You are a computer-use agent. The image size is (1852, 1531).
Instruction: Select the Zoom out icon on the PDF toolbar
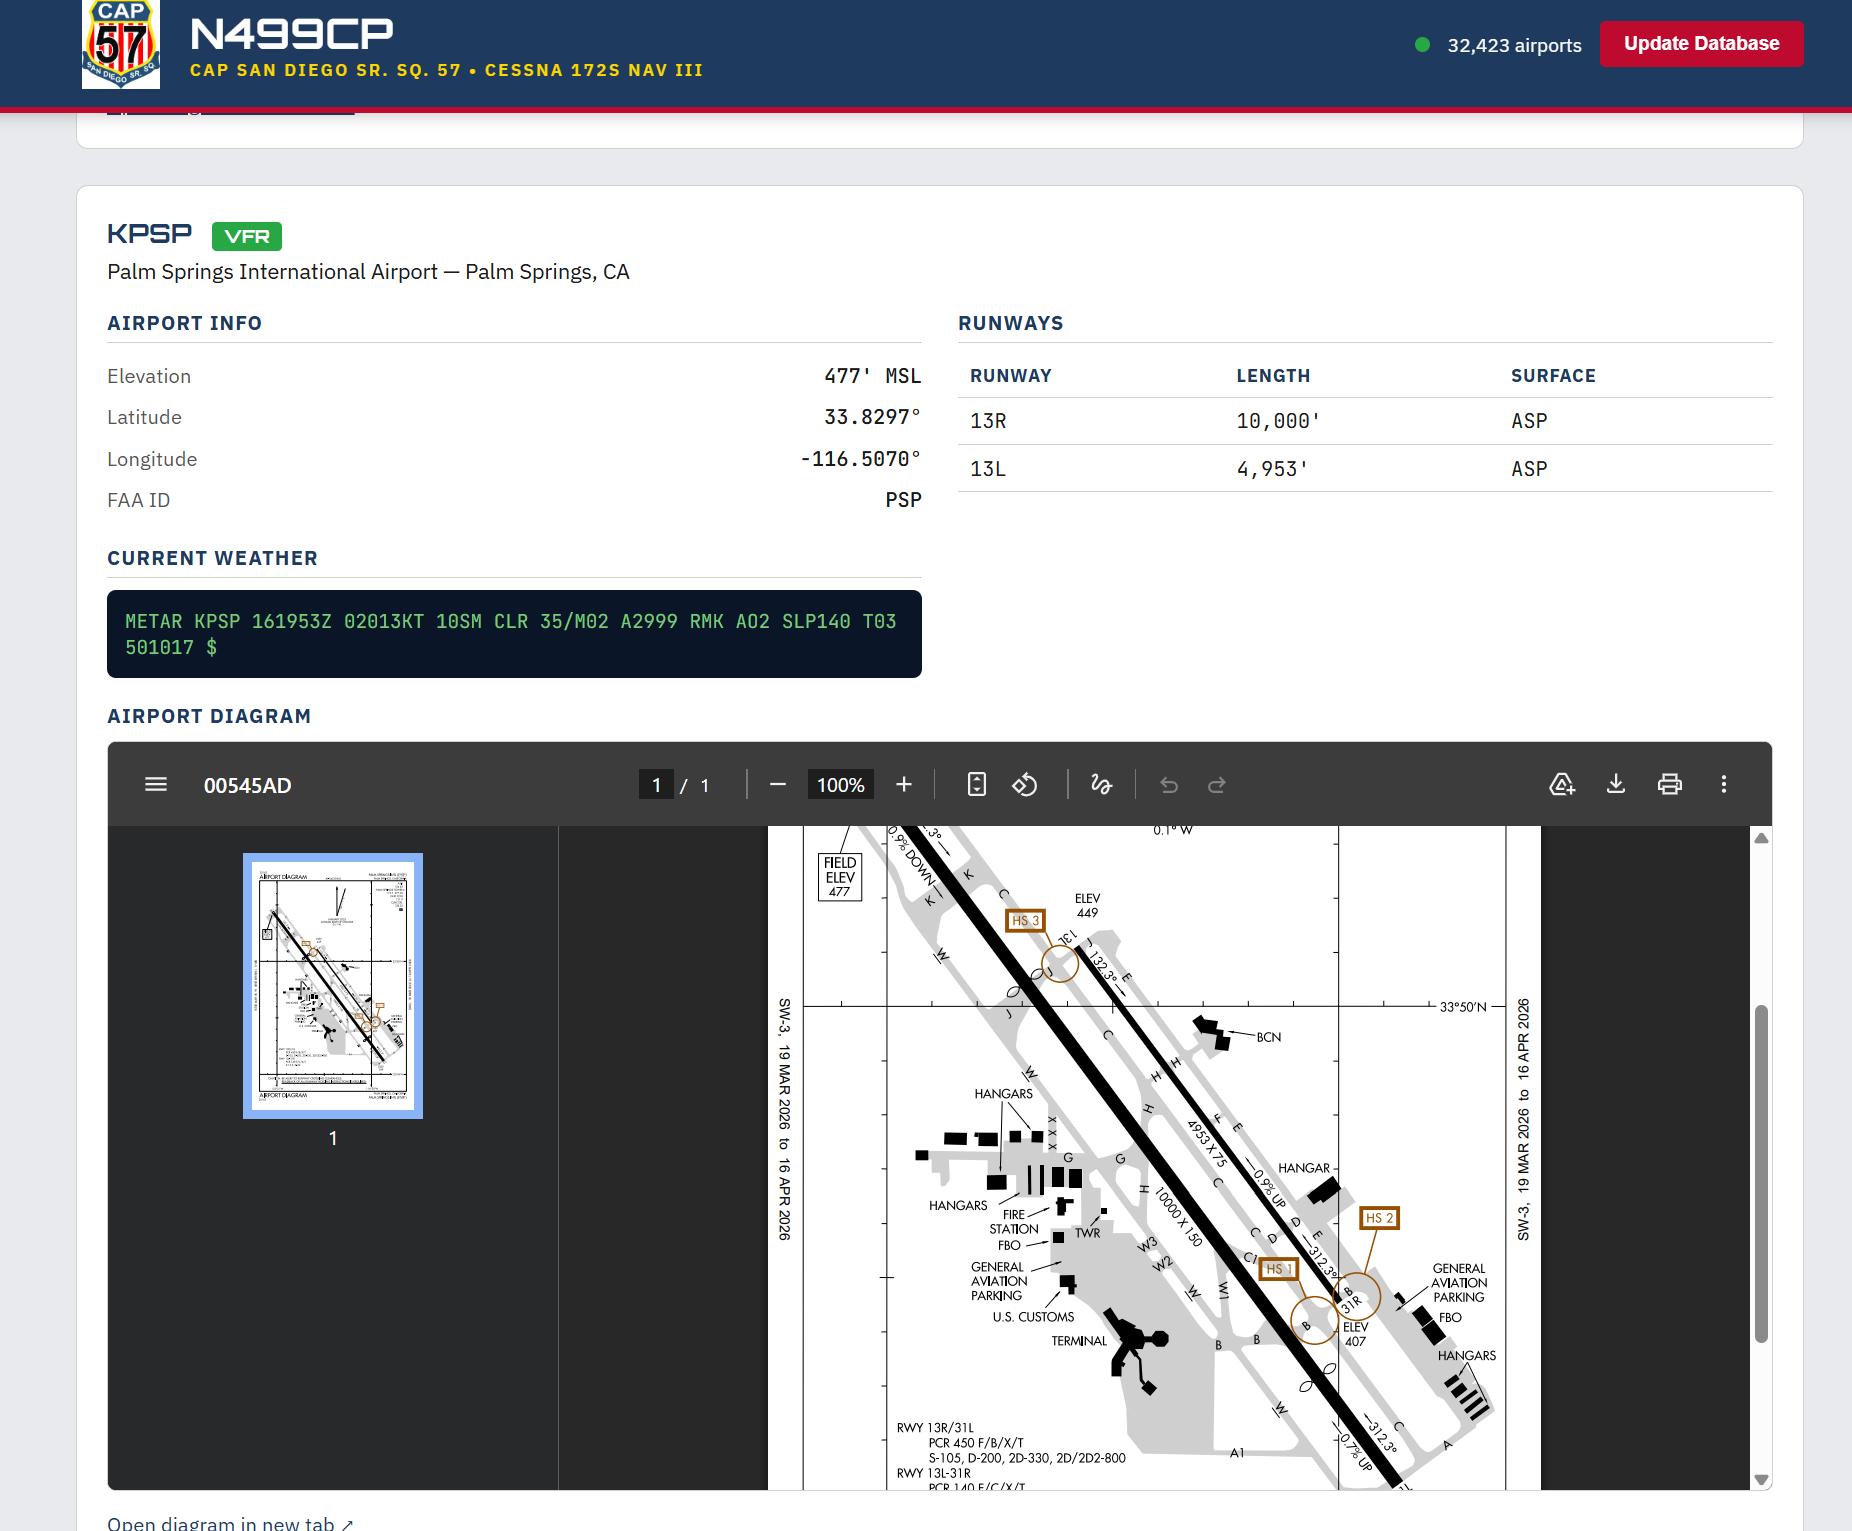(778, 785)
